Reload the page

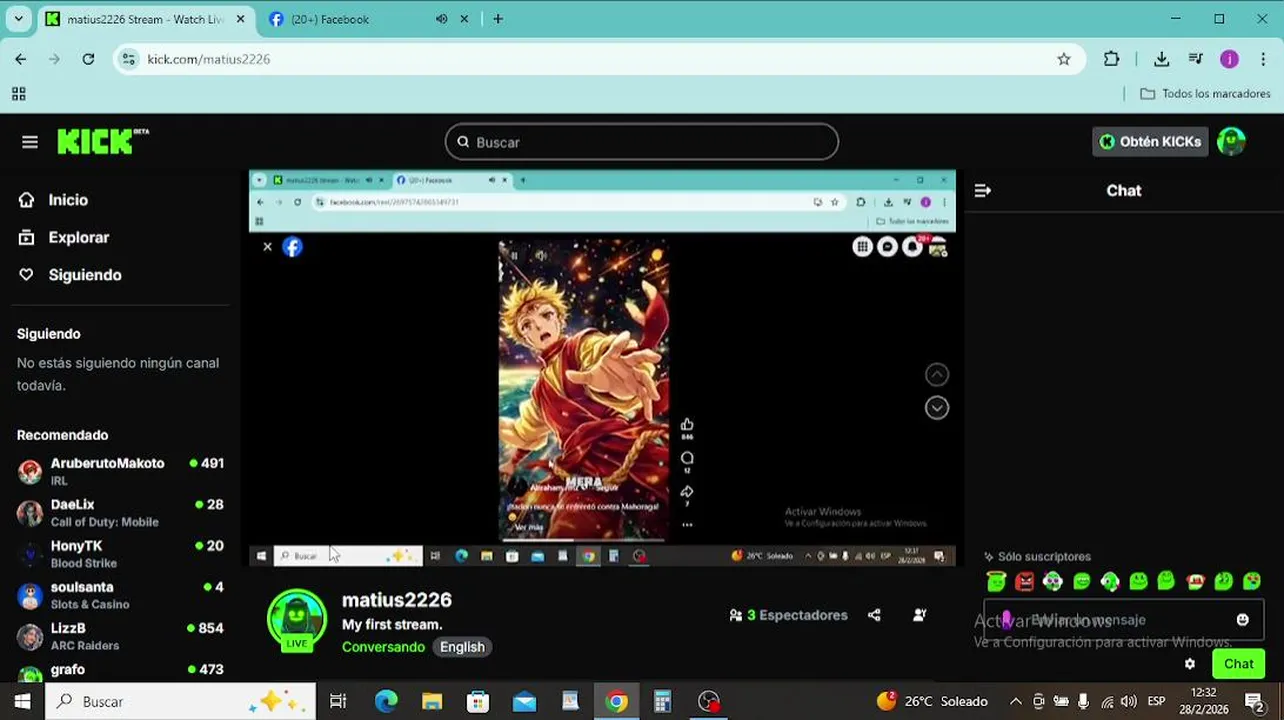[88, 59]
